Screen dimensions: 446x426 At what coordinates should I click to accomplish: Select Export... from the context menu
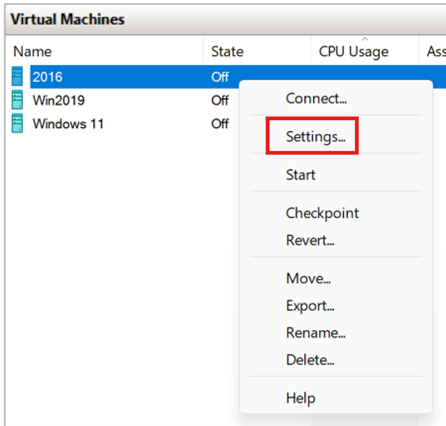click(310, 306)
